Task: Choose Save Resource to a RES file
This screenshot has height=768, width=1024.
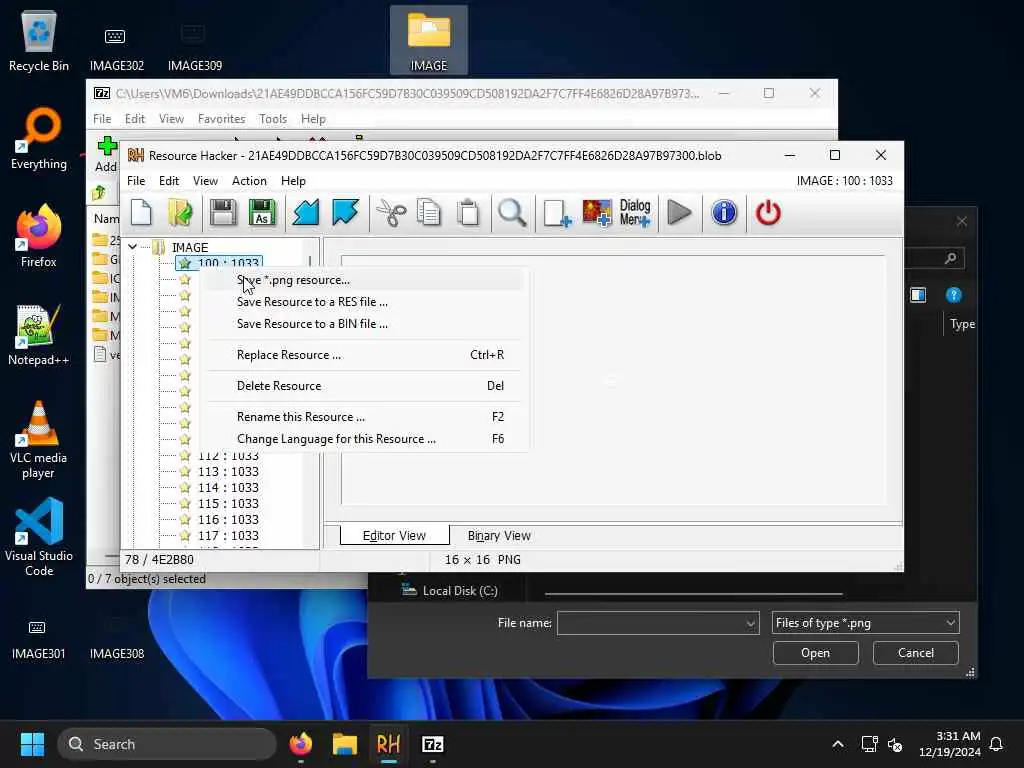Action: click(364, 302)
